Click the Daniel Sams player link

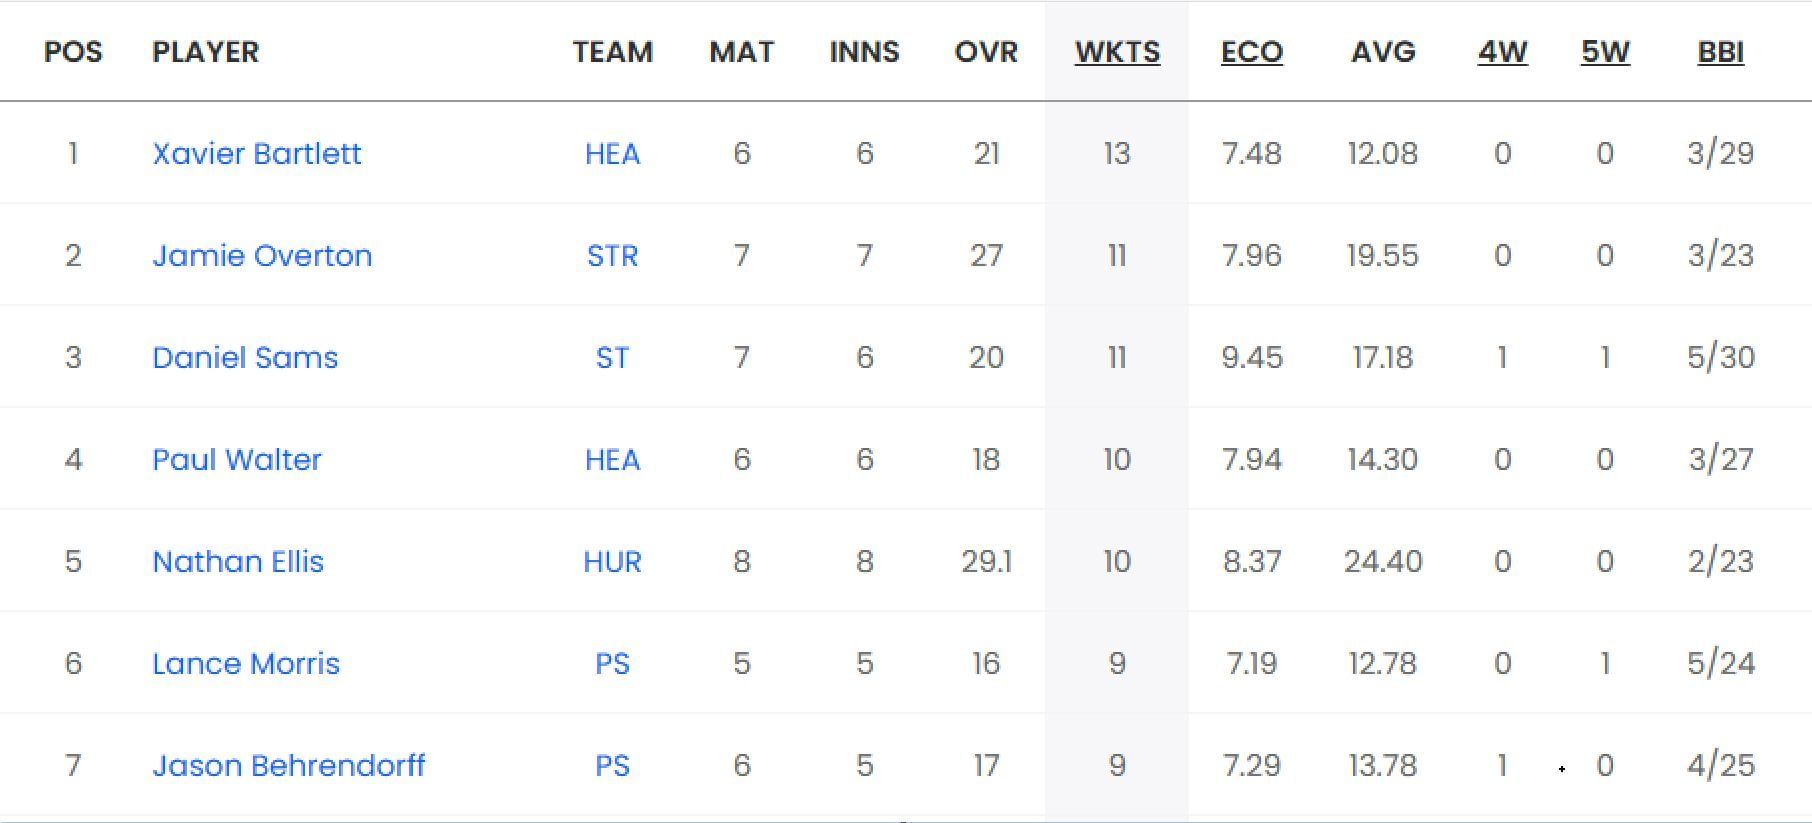(245, 357)
